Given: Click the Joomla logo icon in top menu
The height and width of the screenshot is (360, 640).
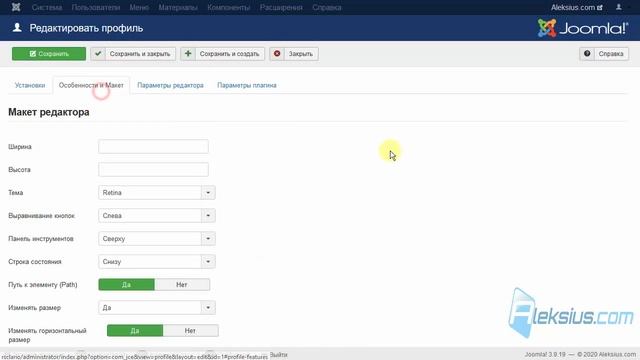Looking at the screenshot, I should pyautogui.click(x=16, y=7).
